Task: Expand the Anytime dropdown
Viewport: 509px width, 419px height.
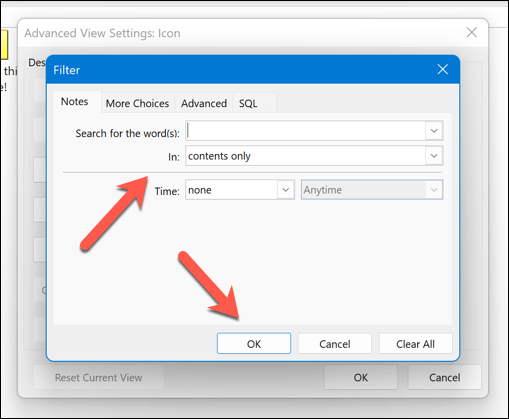Action: click(x=372, y=190)
